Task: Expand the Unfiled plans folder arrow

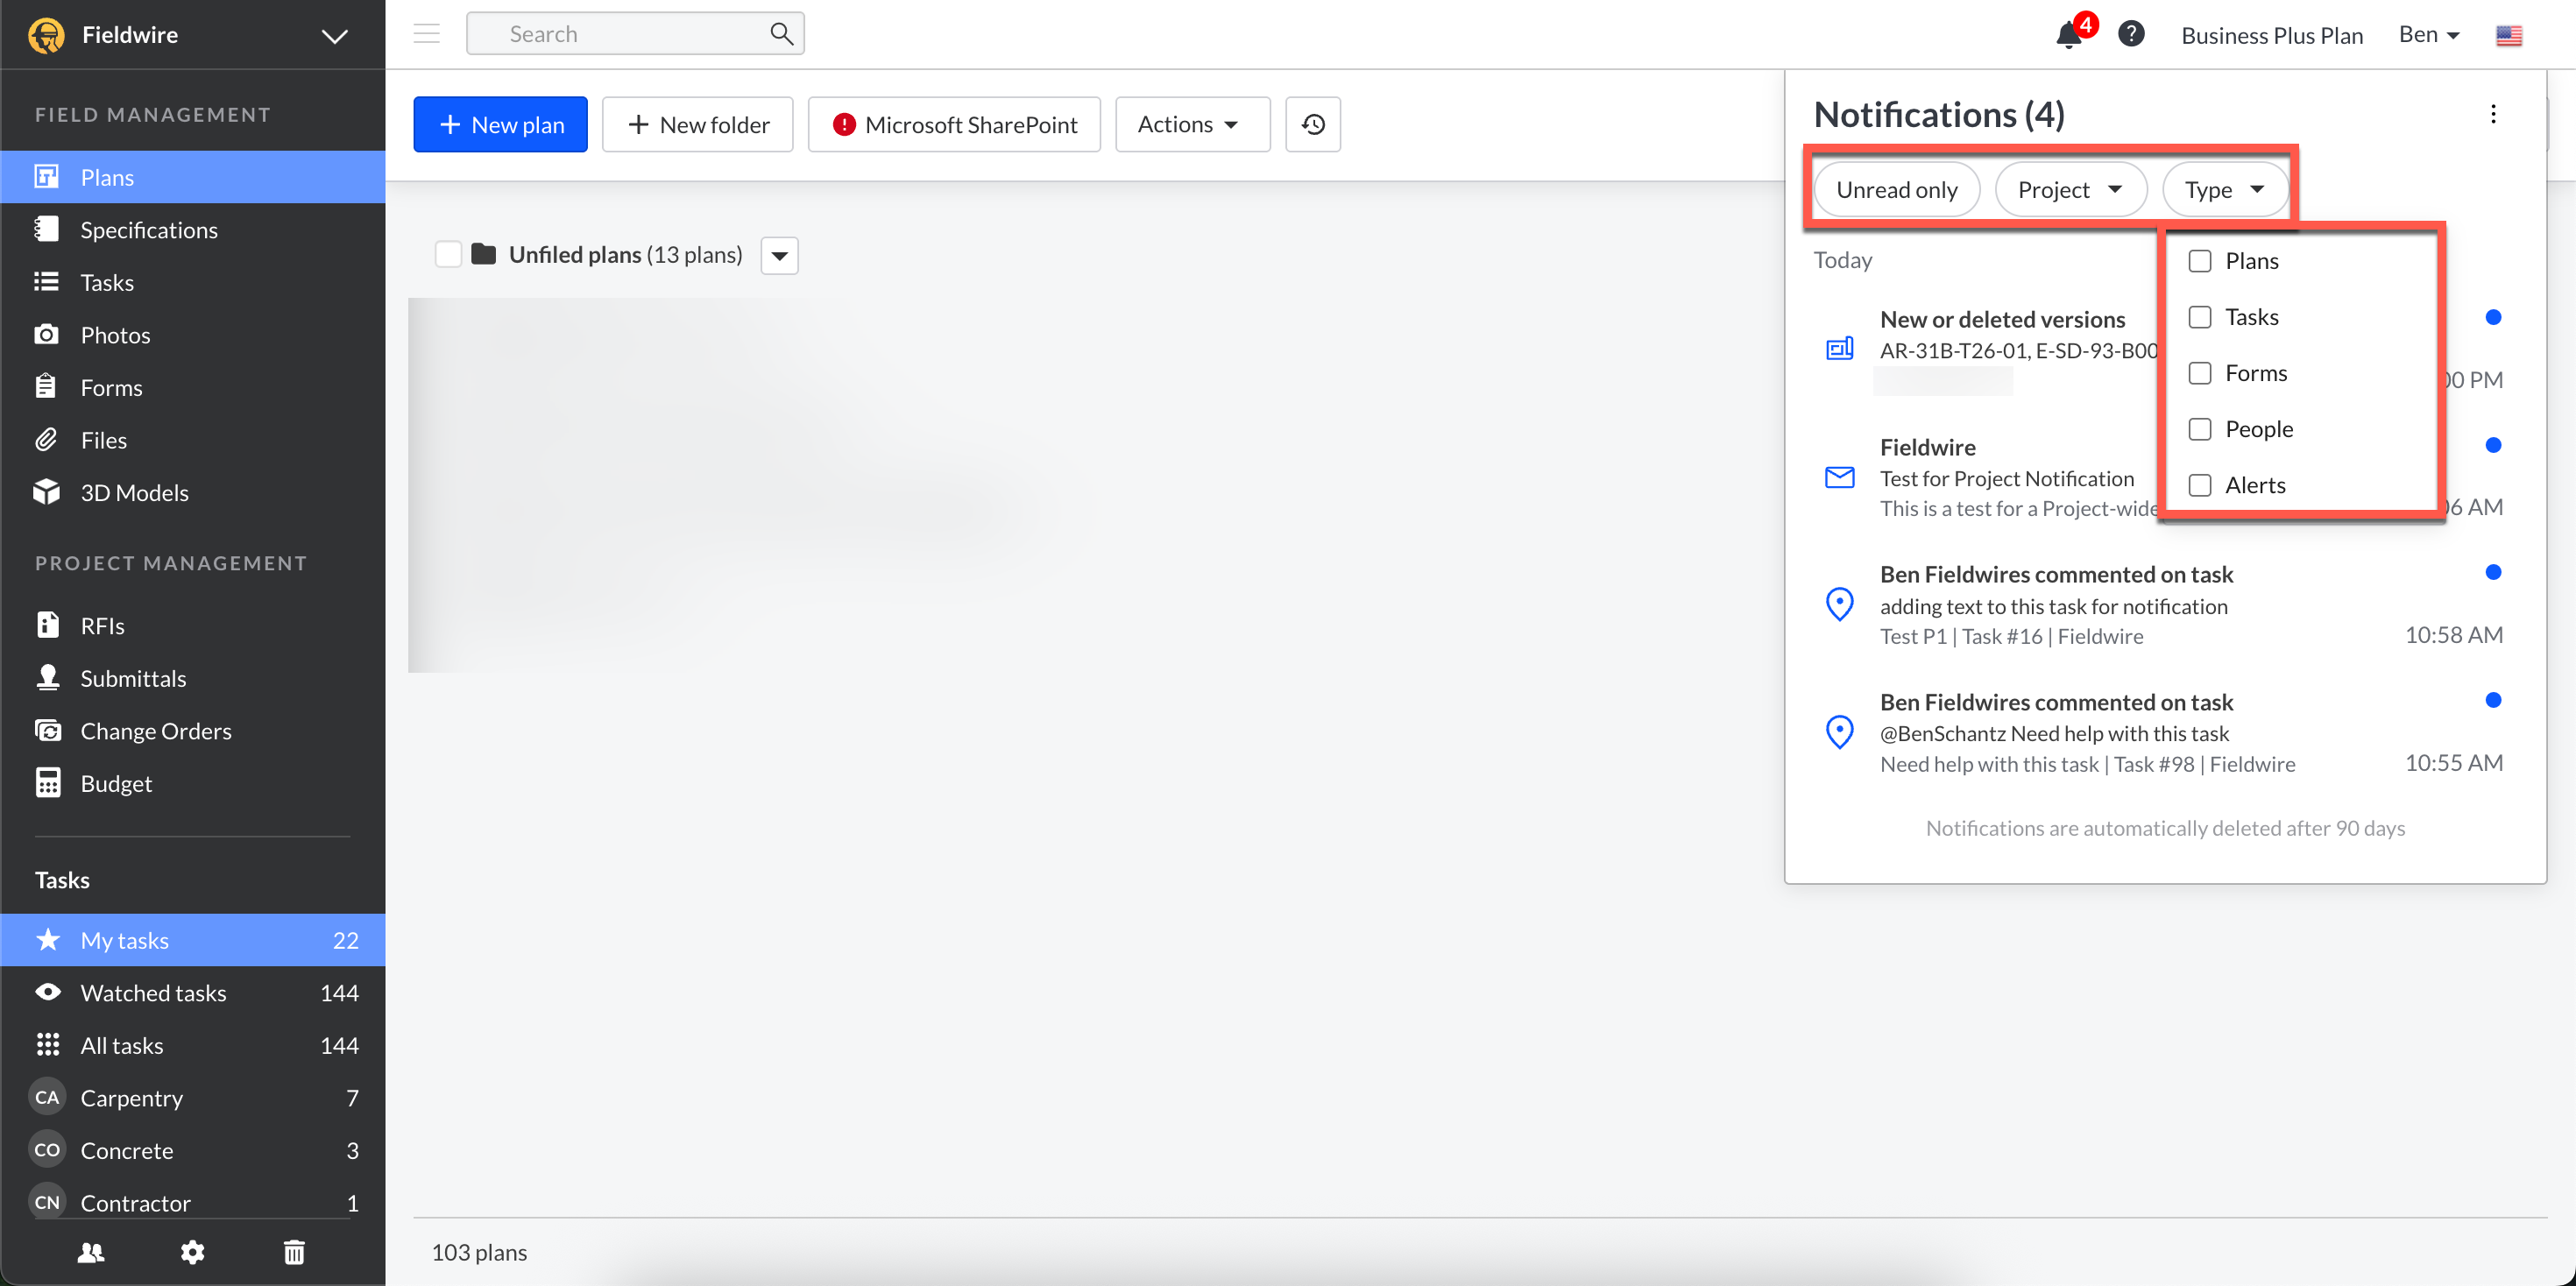Action: (x=779, y=255)
